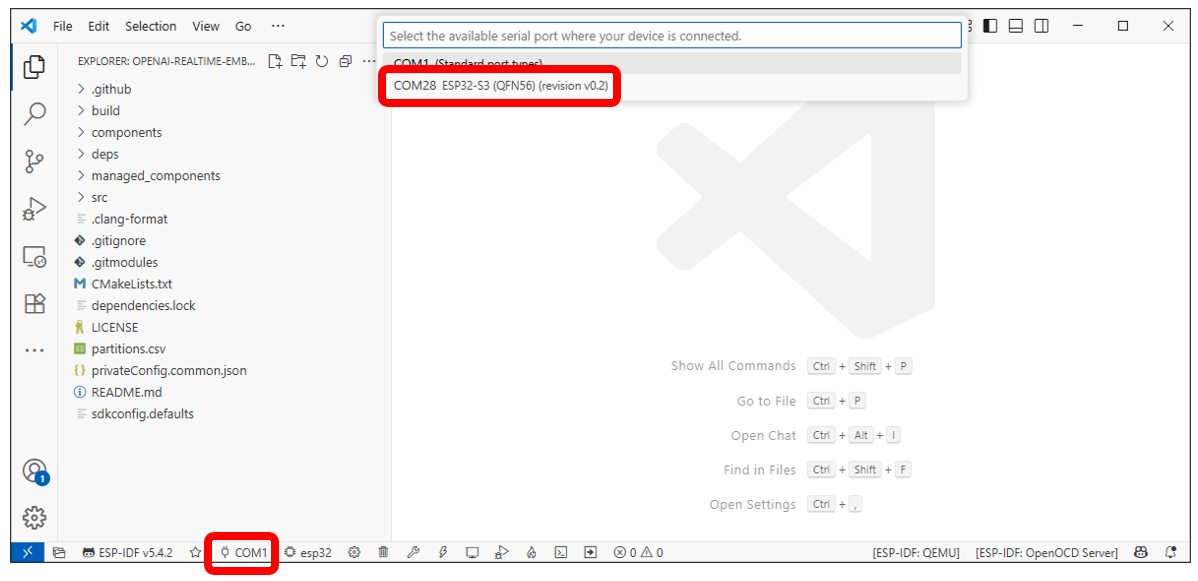
Task: Open Explorer views and more actions
Action: point(369,62)
